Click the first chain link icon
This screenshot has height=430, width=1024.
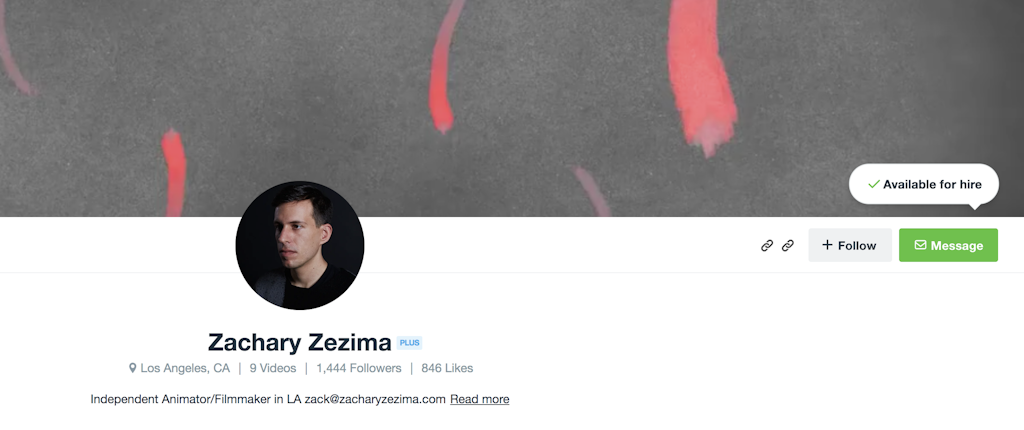coord(767,245)
